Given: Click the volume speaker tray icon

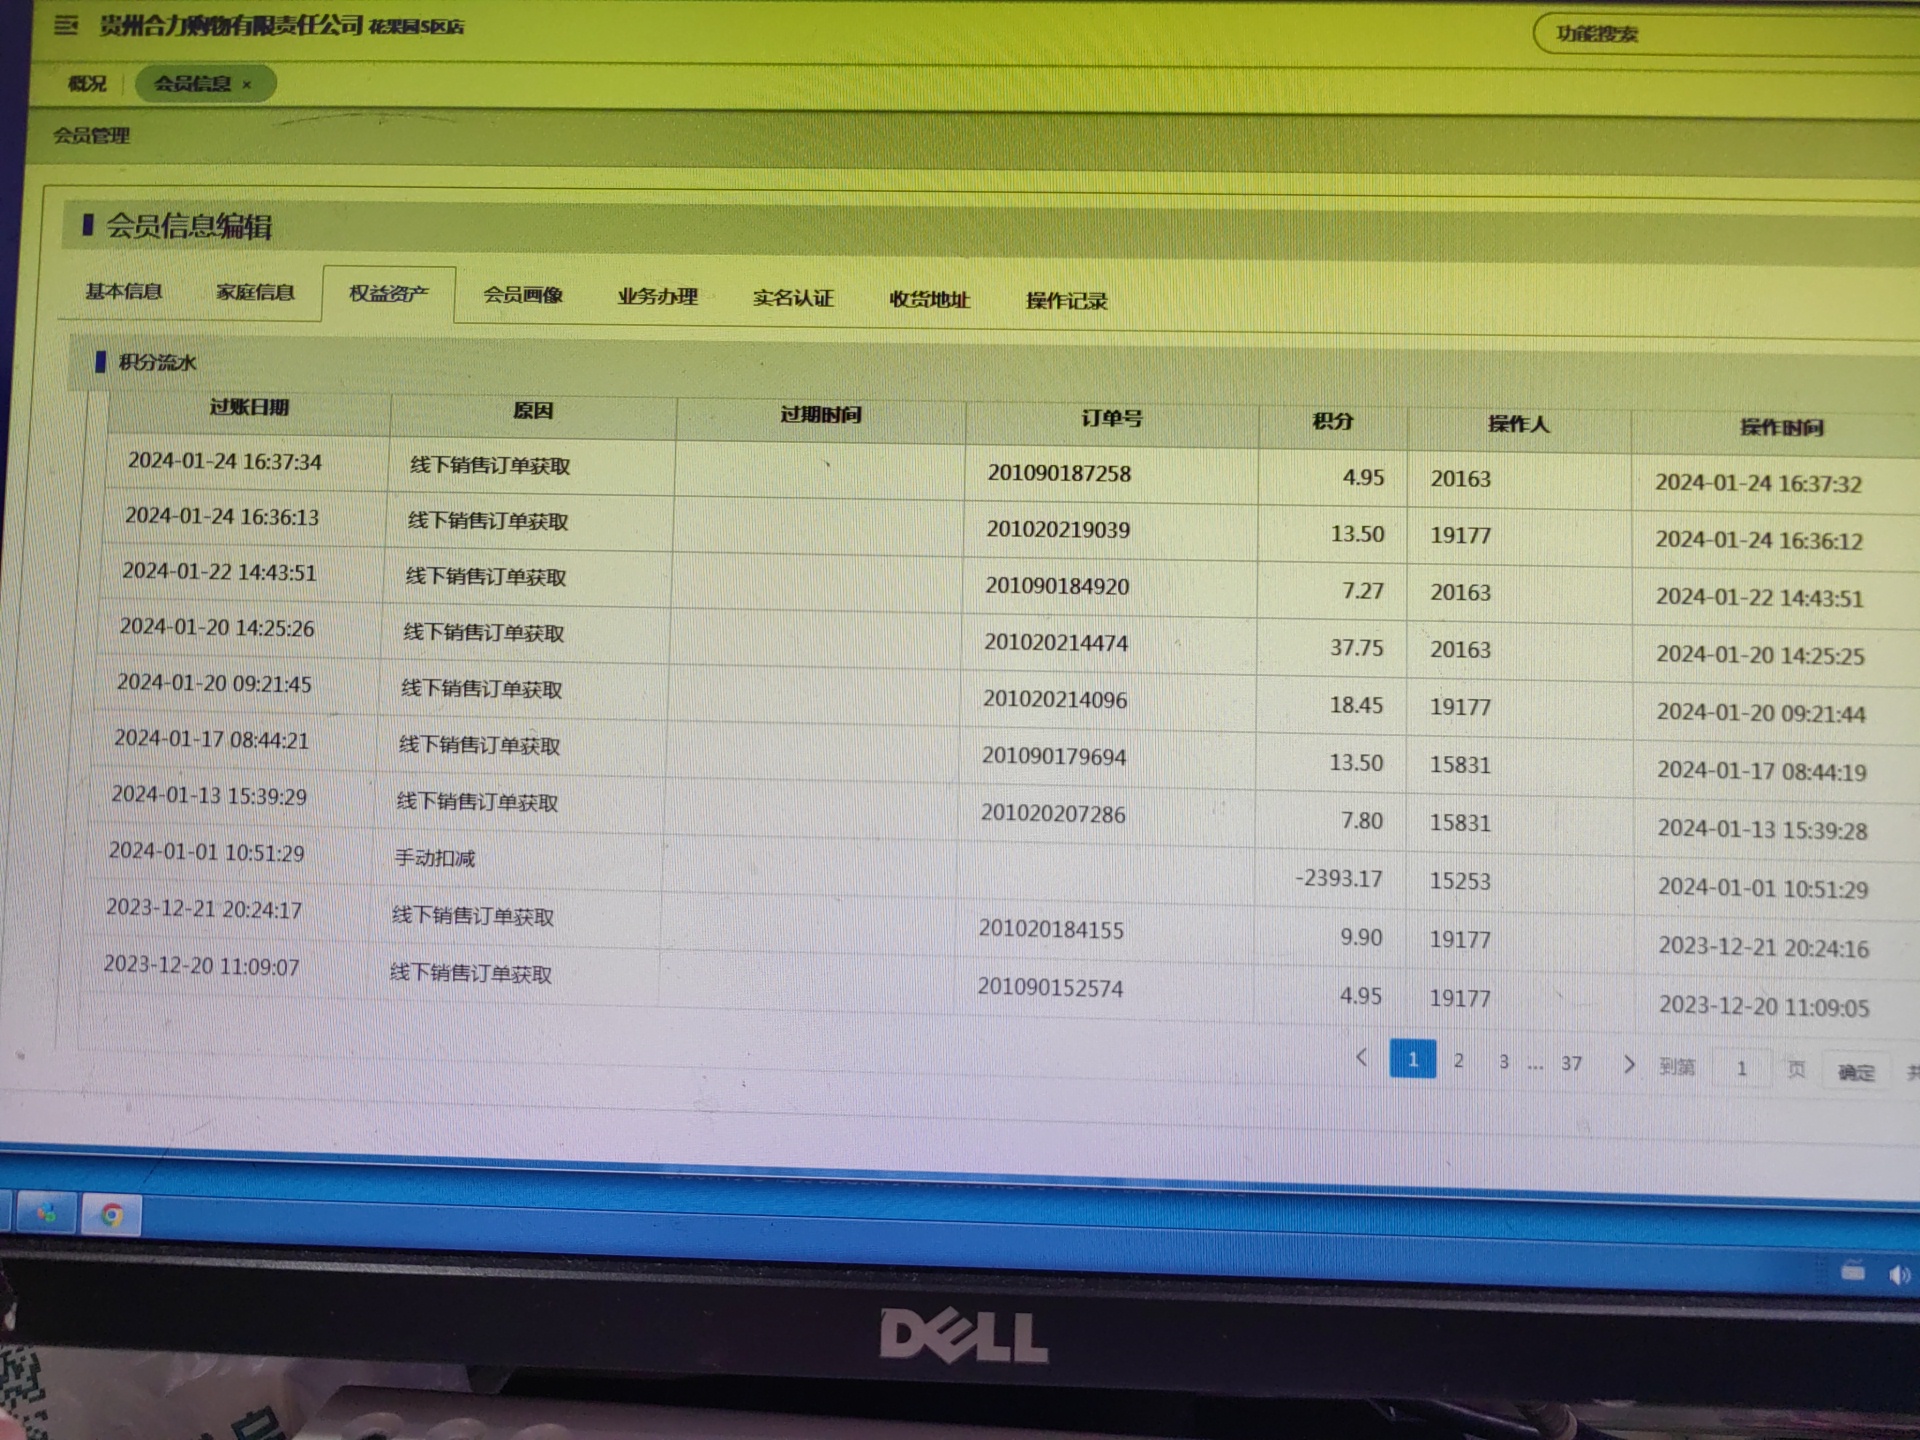Looking at the screenshot, I should pyautogui.click(x=1899, y=1275).
